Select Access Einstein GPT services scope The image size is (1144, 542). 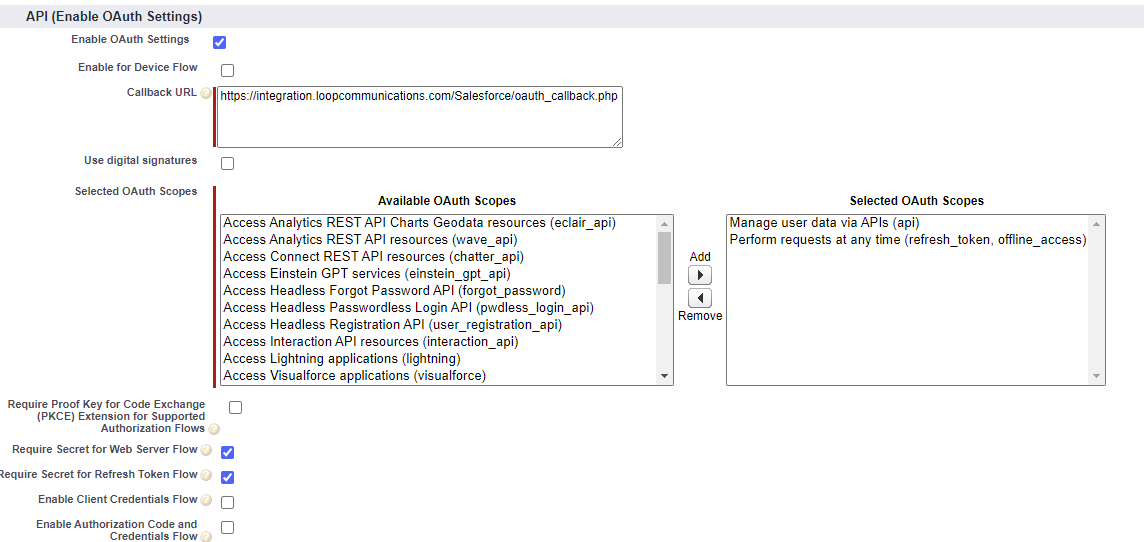click(367, 274)
